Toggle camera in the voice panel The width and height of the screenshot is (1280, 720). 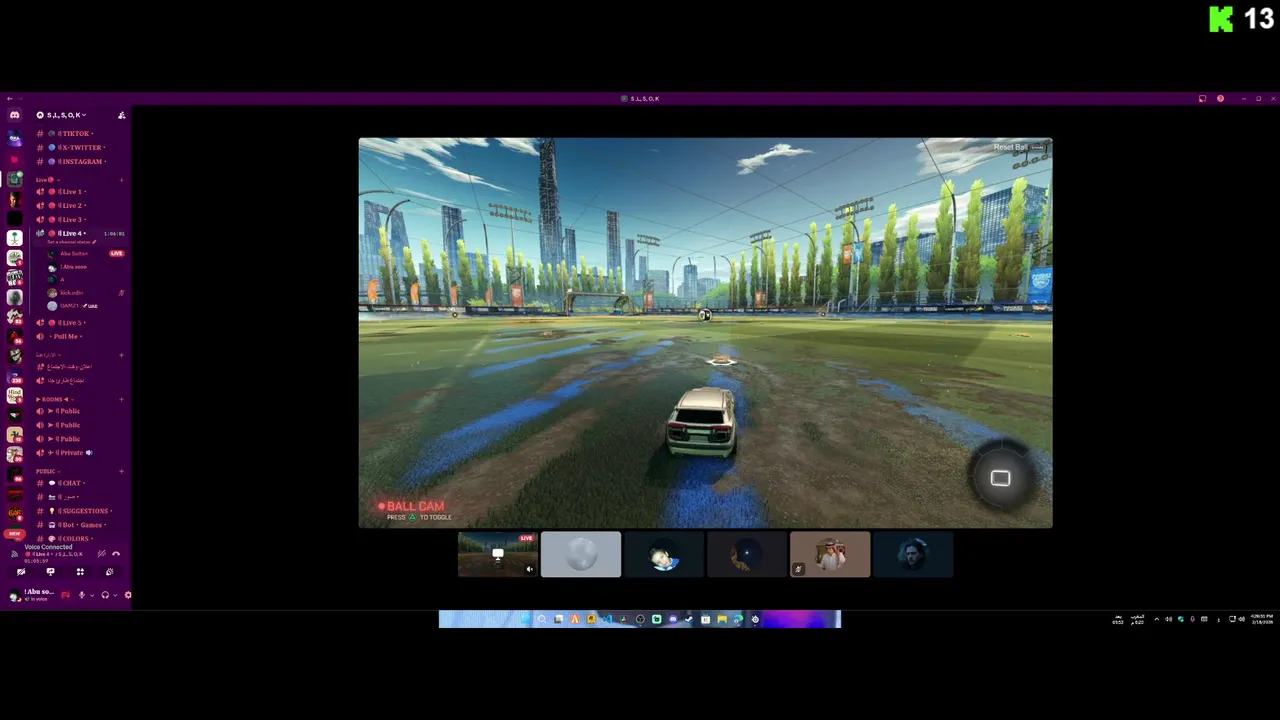click(21, 572)
